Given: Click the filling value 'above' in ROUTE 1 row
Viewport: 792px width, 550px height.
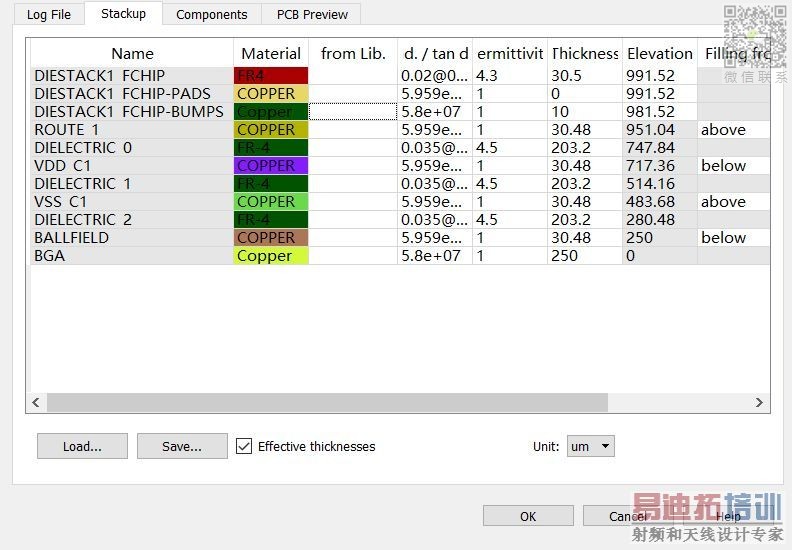Looking at the screenshot, I should coord(723,130).
